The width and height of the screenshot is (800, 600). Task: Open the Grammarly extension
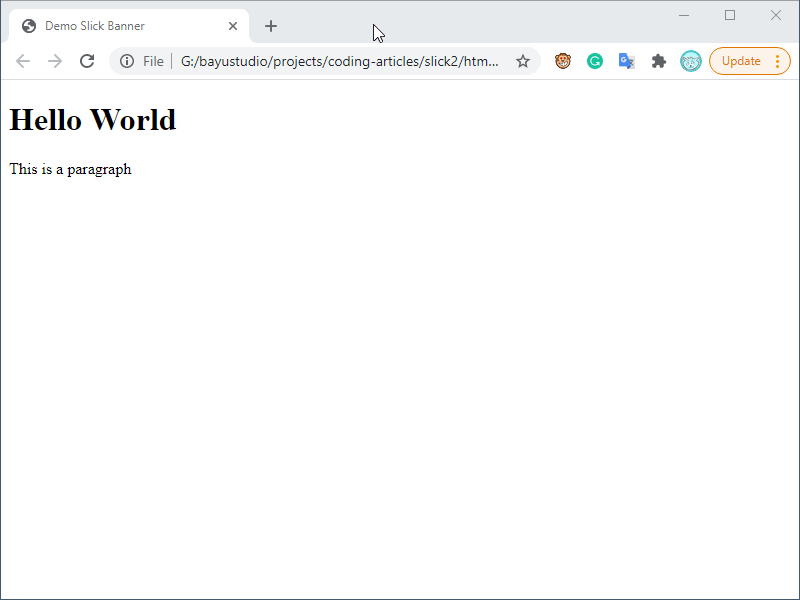(595, 61)
